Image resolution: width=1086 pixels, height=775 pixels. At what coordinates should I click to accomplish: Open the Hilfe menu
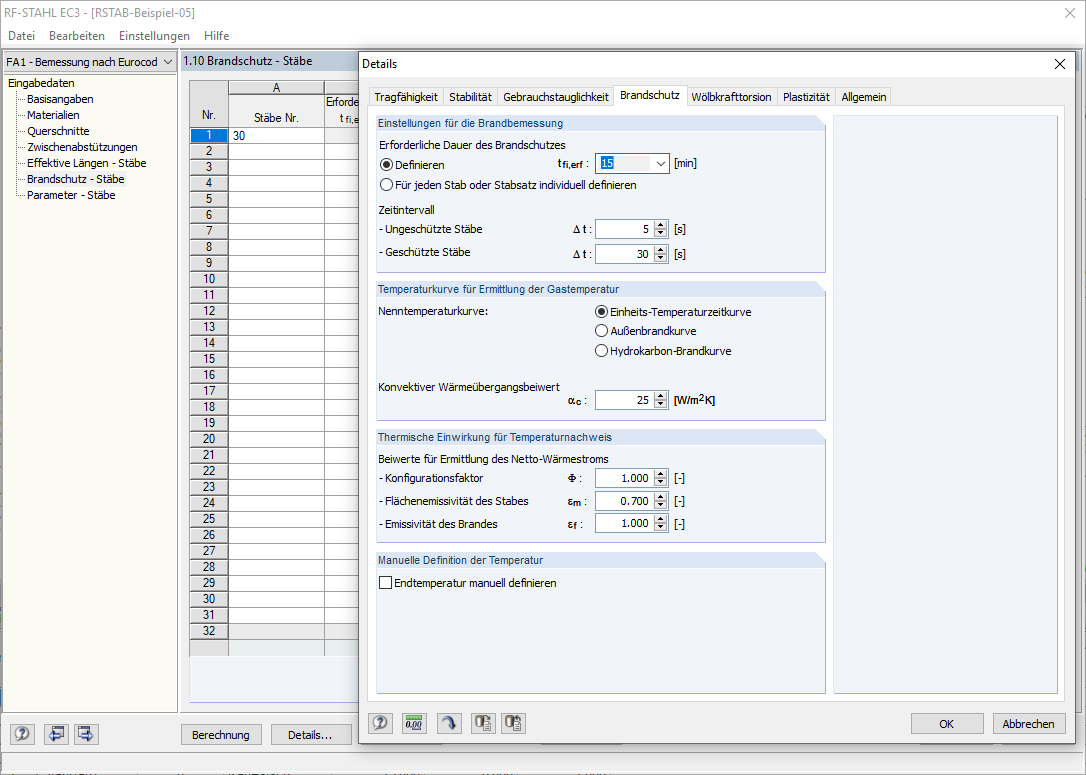216,35
